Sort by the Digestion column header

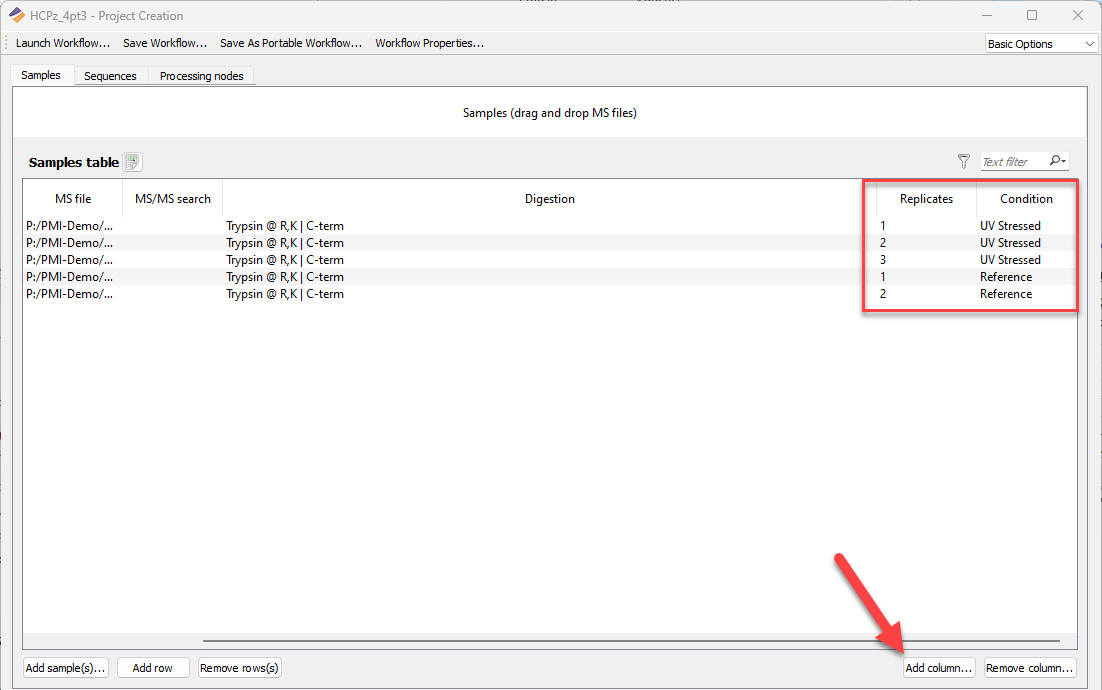click(x=549, y=199)
